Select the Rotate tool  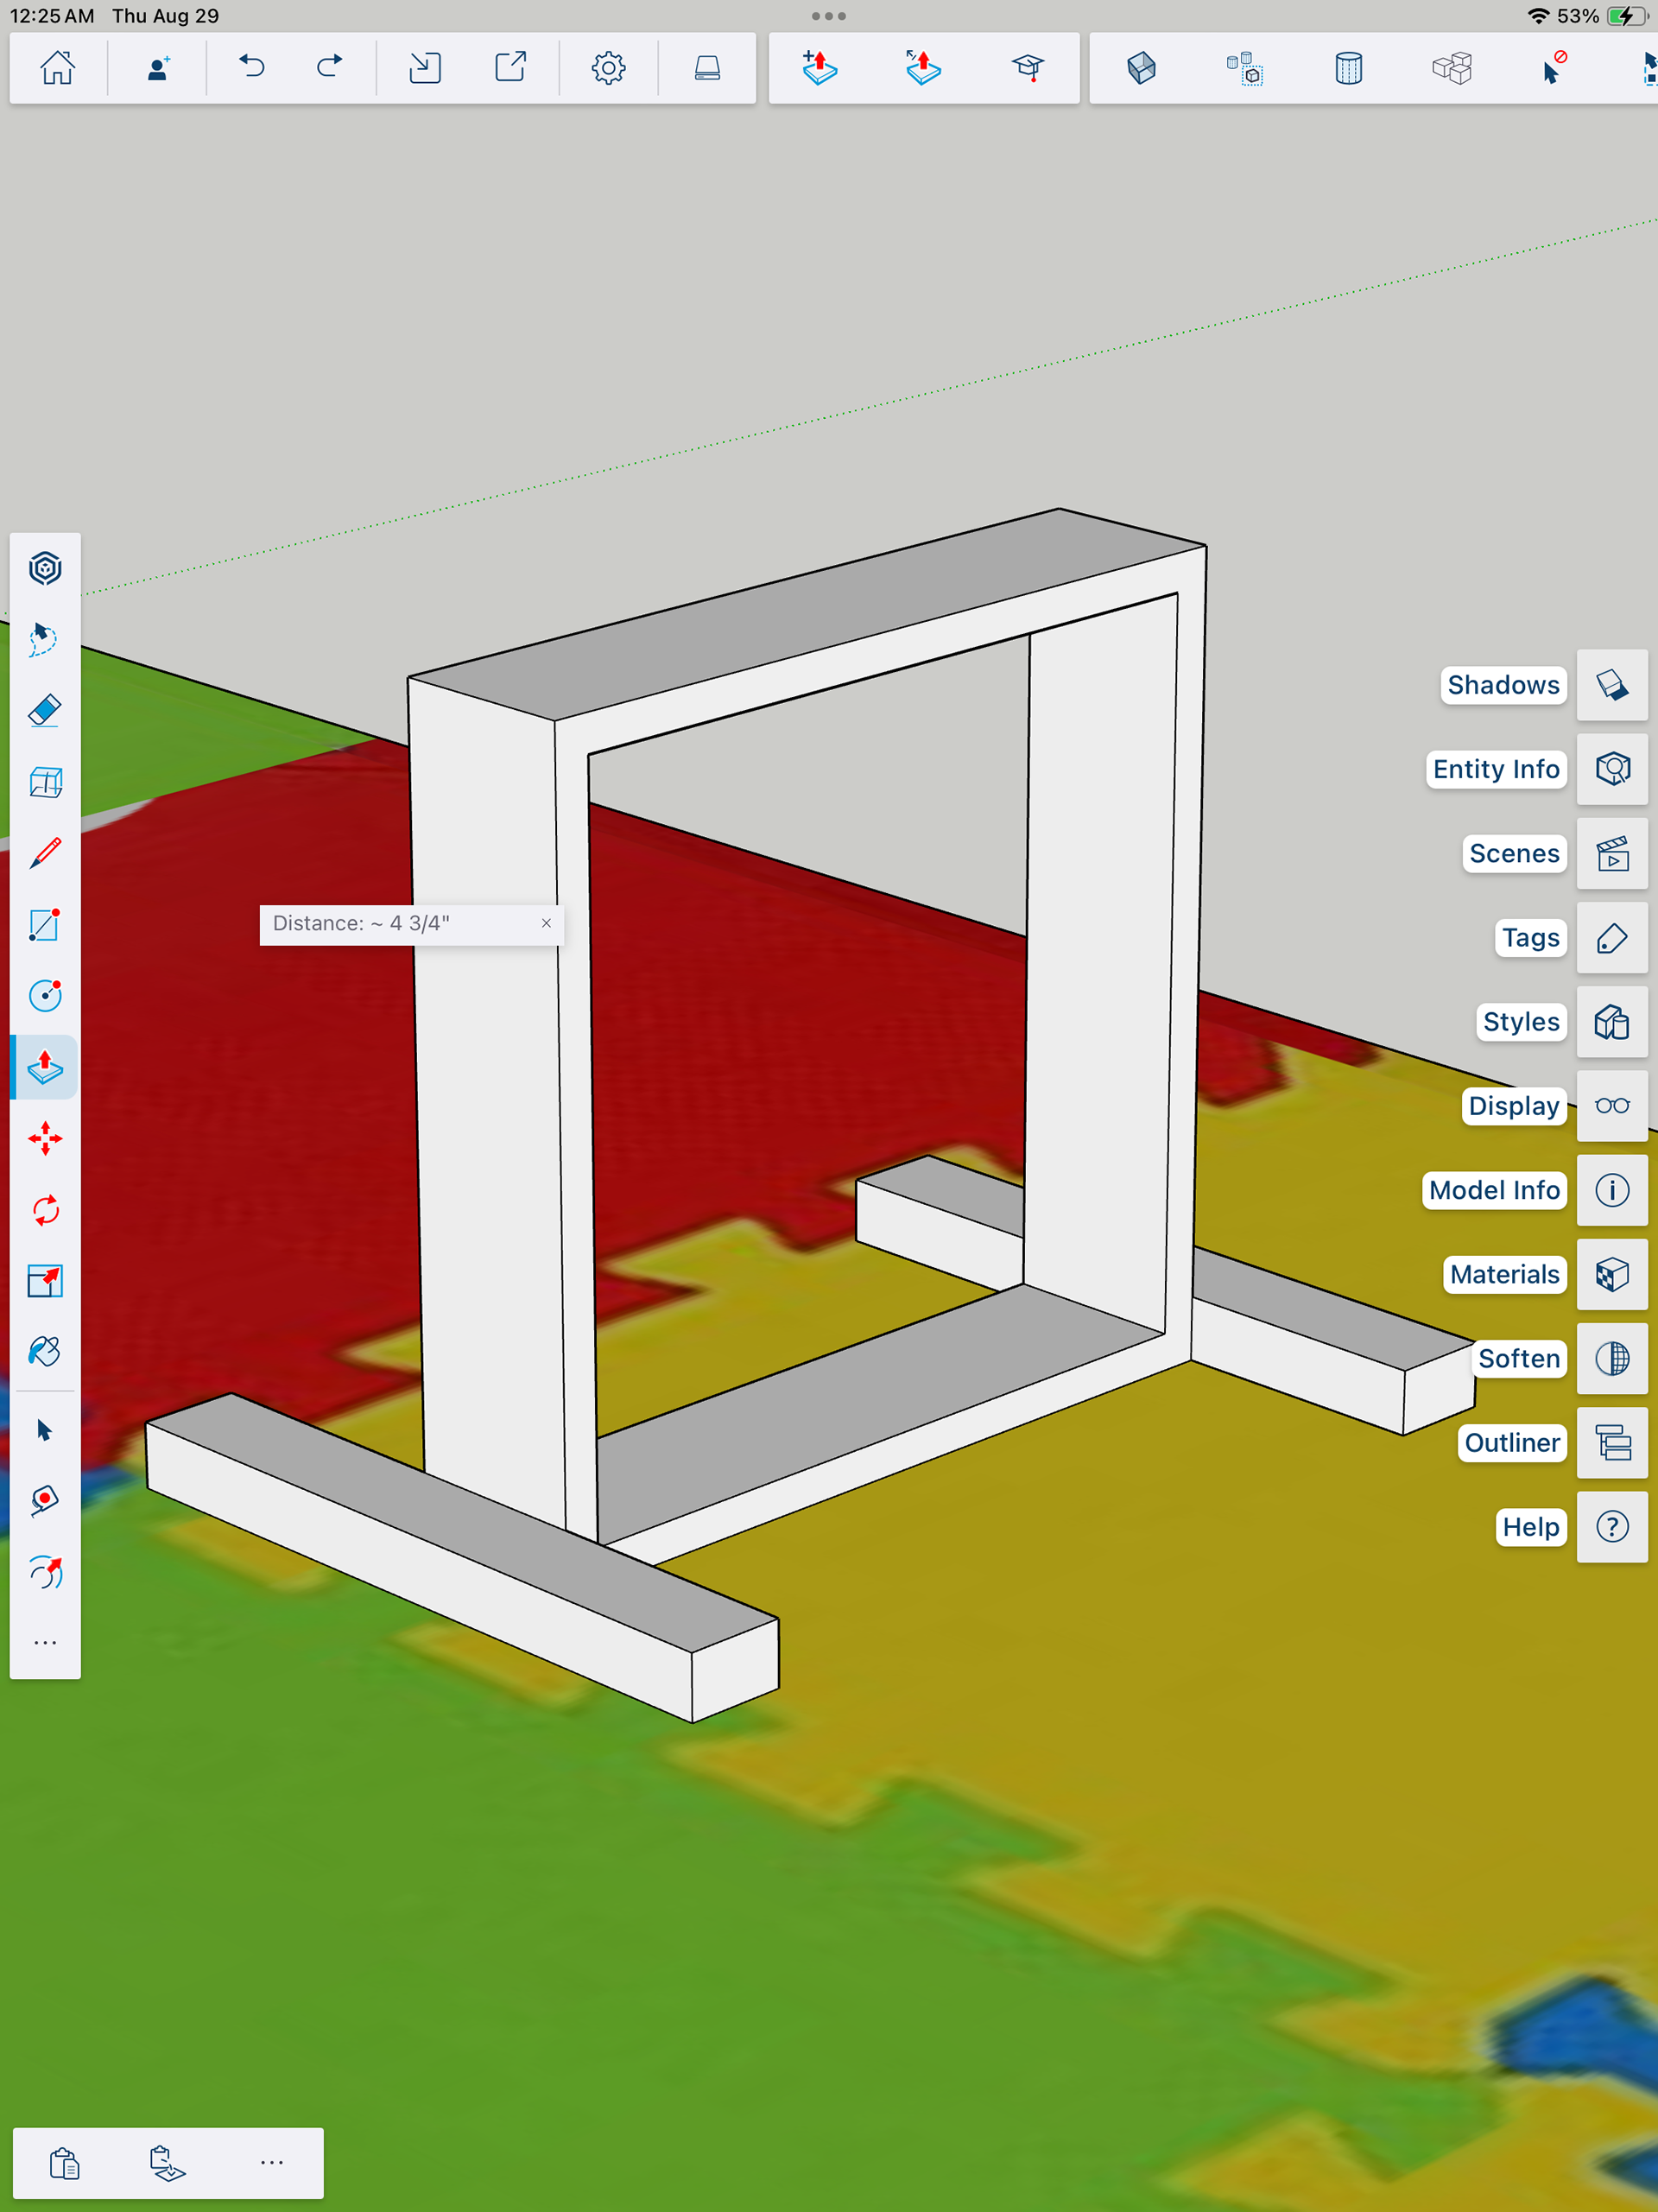(x=45, y=1210)
